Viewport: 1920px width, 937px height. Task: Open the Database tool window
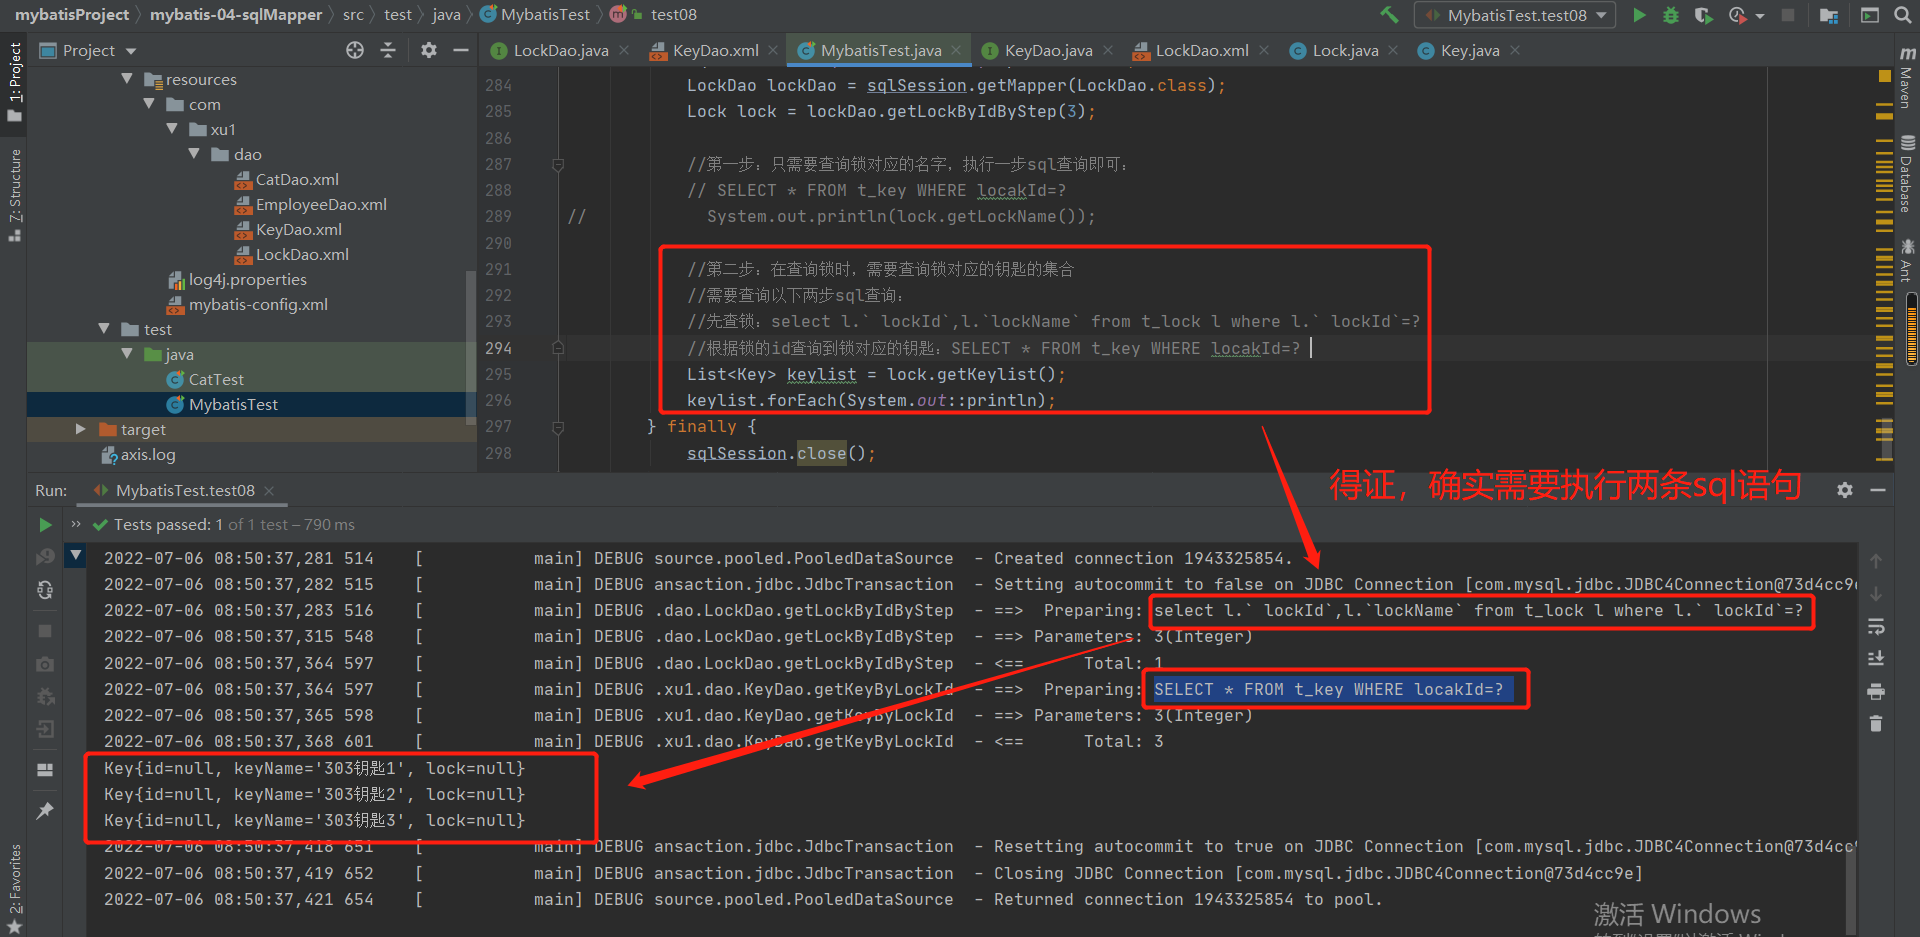pos(1907,174)
